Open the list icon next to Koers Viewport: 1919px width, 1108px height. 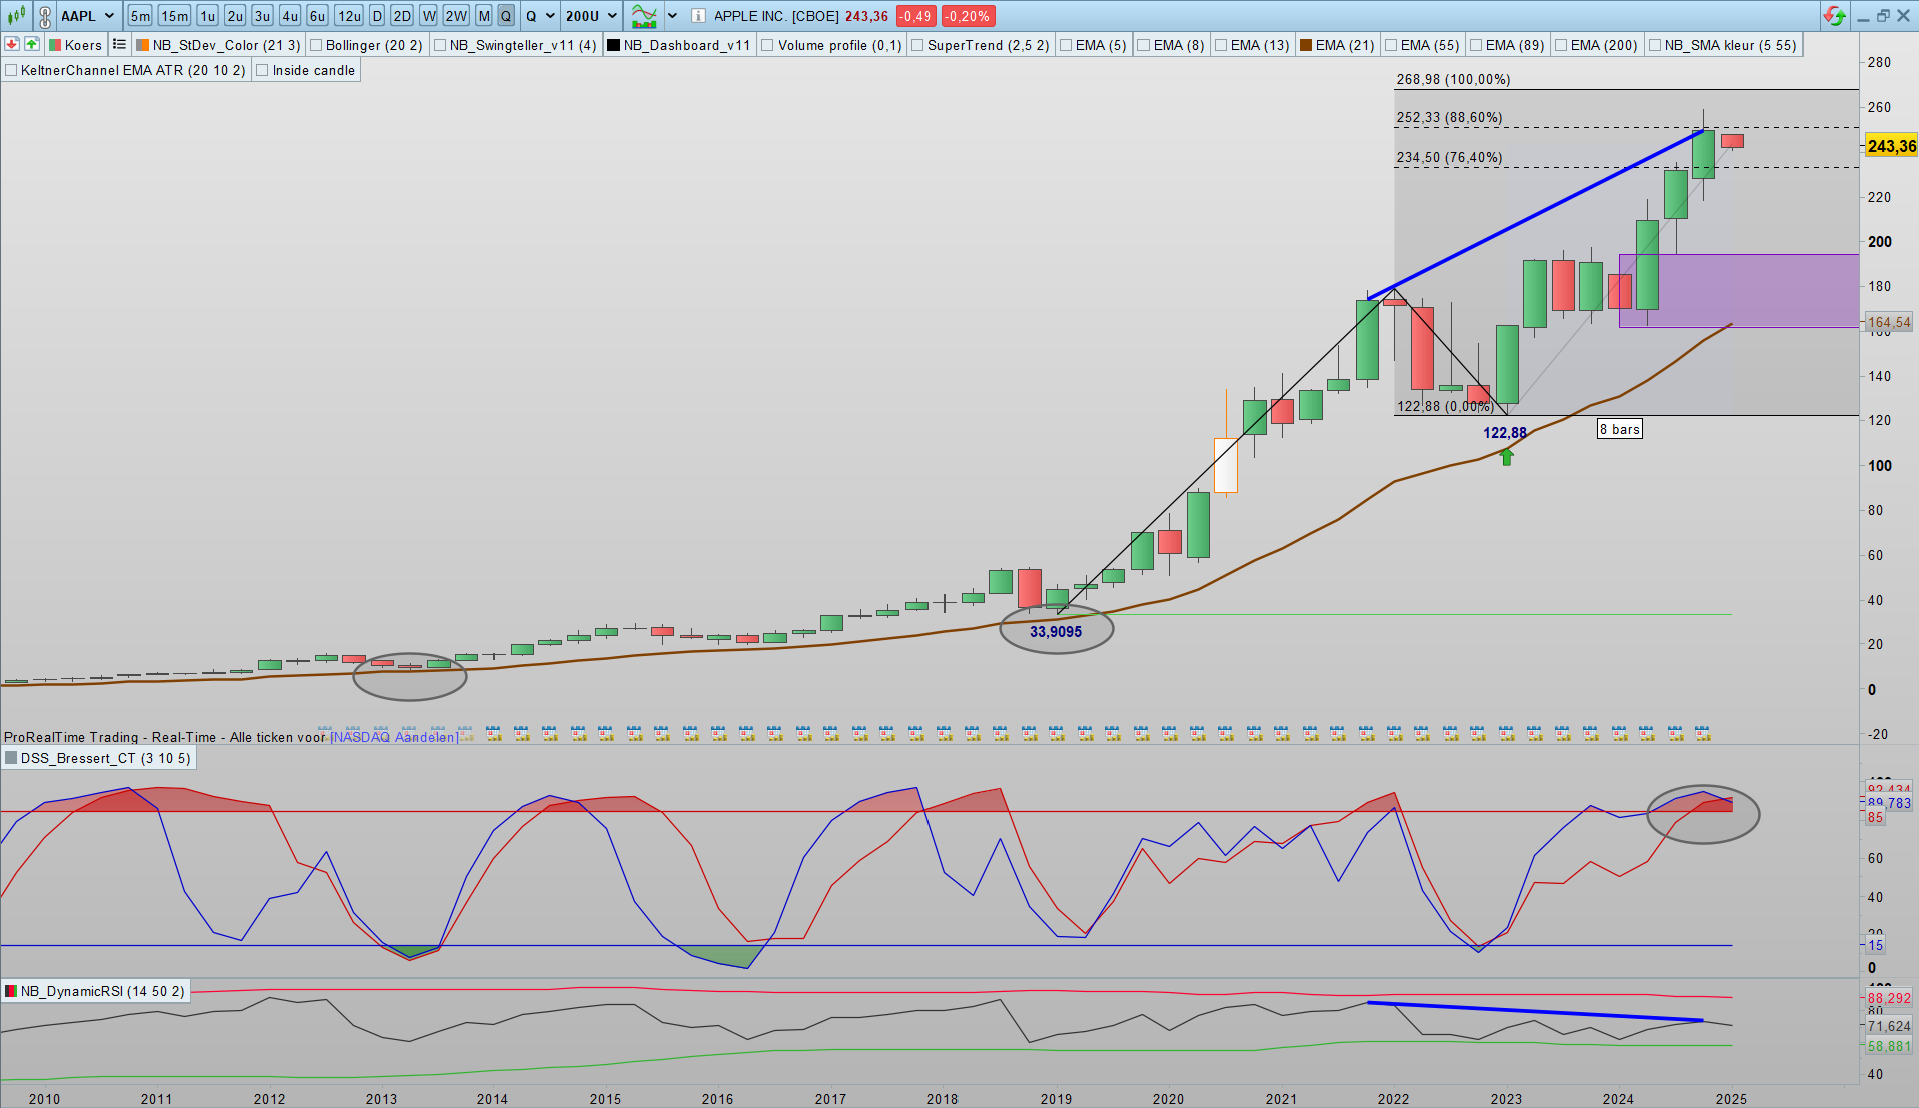point(120,44)
